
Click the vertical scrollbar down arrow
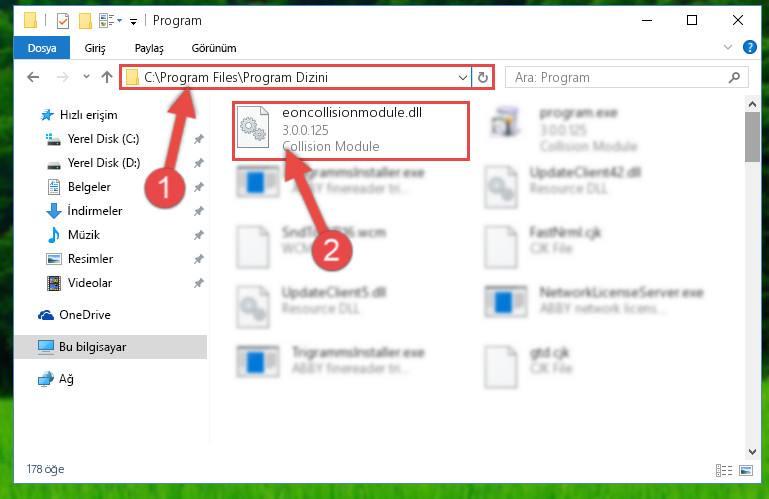coord(752,451)
